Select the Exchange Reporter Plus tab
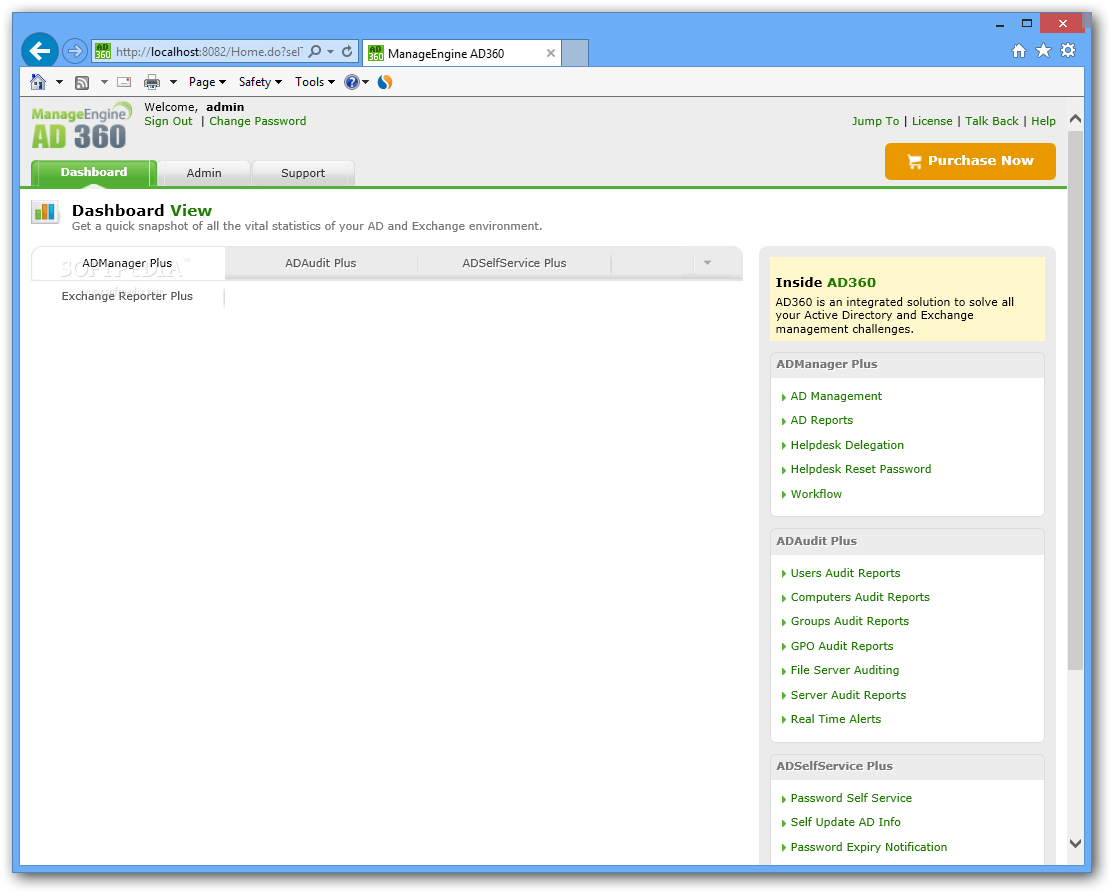 tap(128, 296)
